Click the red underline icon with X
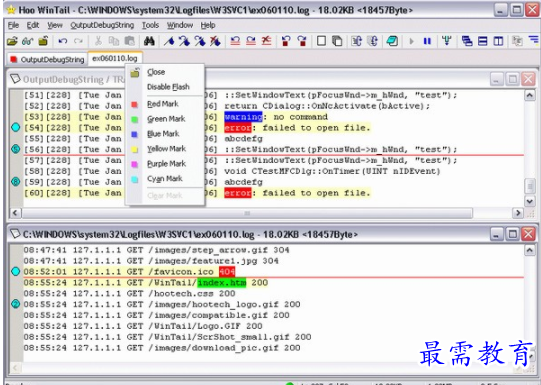Viewport: 541px width, 385px height. [266, 41]
